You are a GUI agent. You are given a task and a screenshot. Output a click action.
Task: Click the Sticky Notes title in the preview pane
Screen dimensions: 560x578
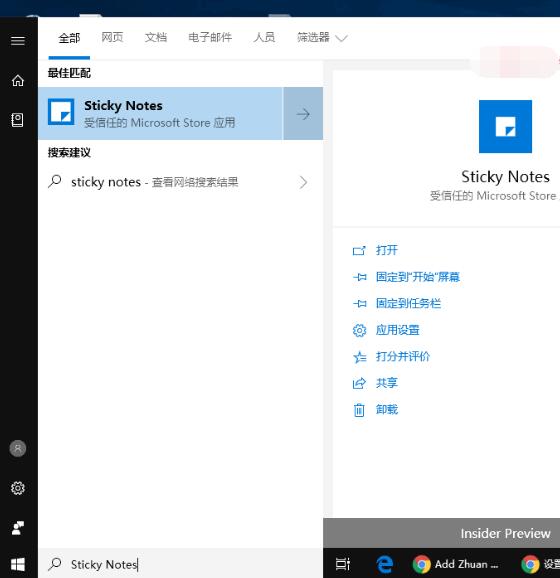pos(505,177)
